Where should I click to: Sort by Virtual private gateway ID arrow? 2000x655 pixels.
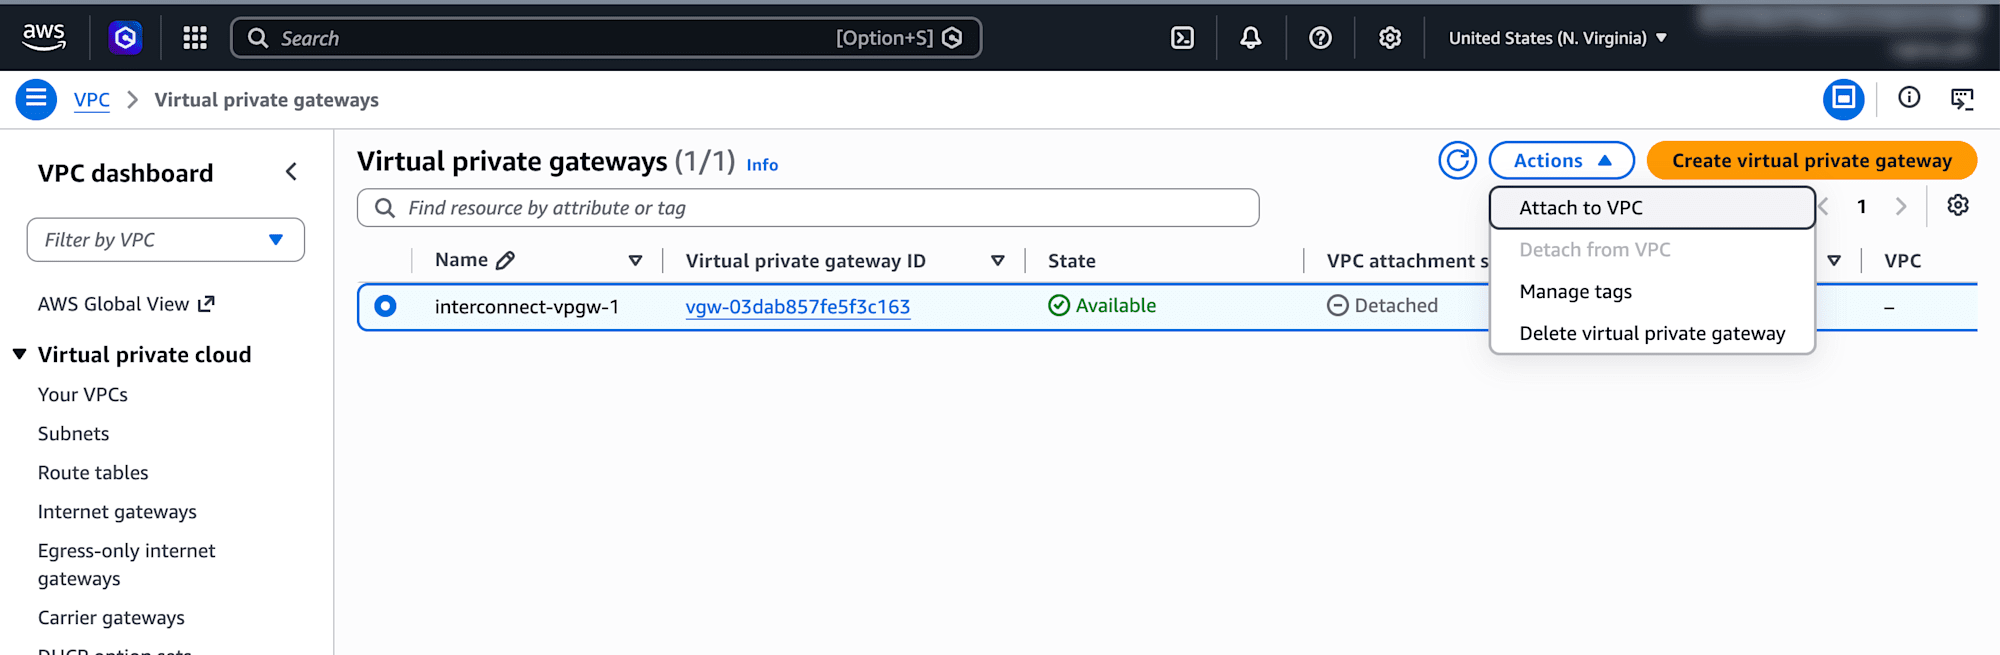tap(997, 260)
